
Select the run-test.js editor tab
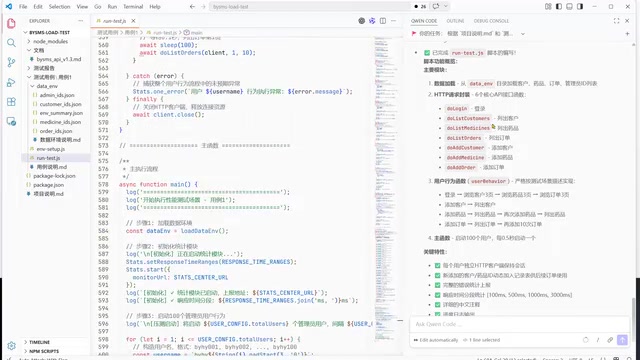click(114, 21)
